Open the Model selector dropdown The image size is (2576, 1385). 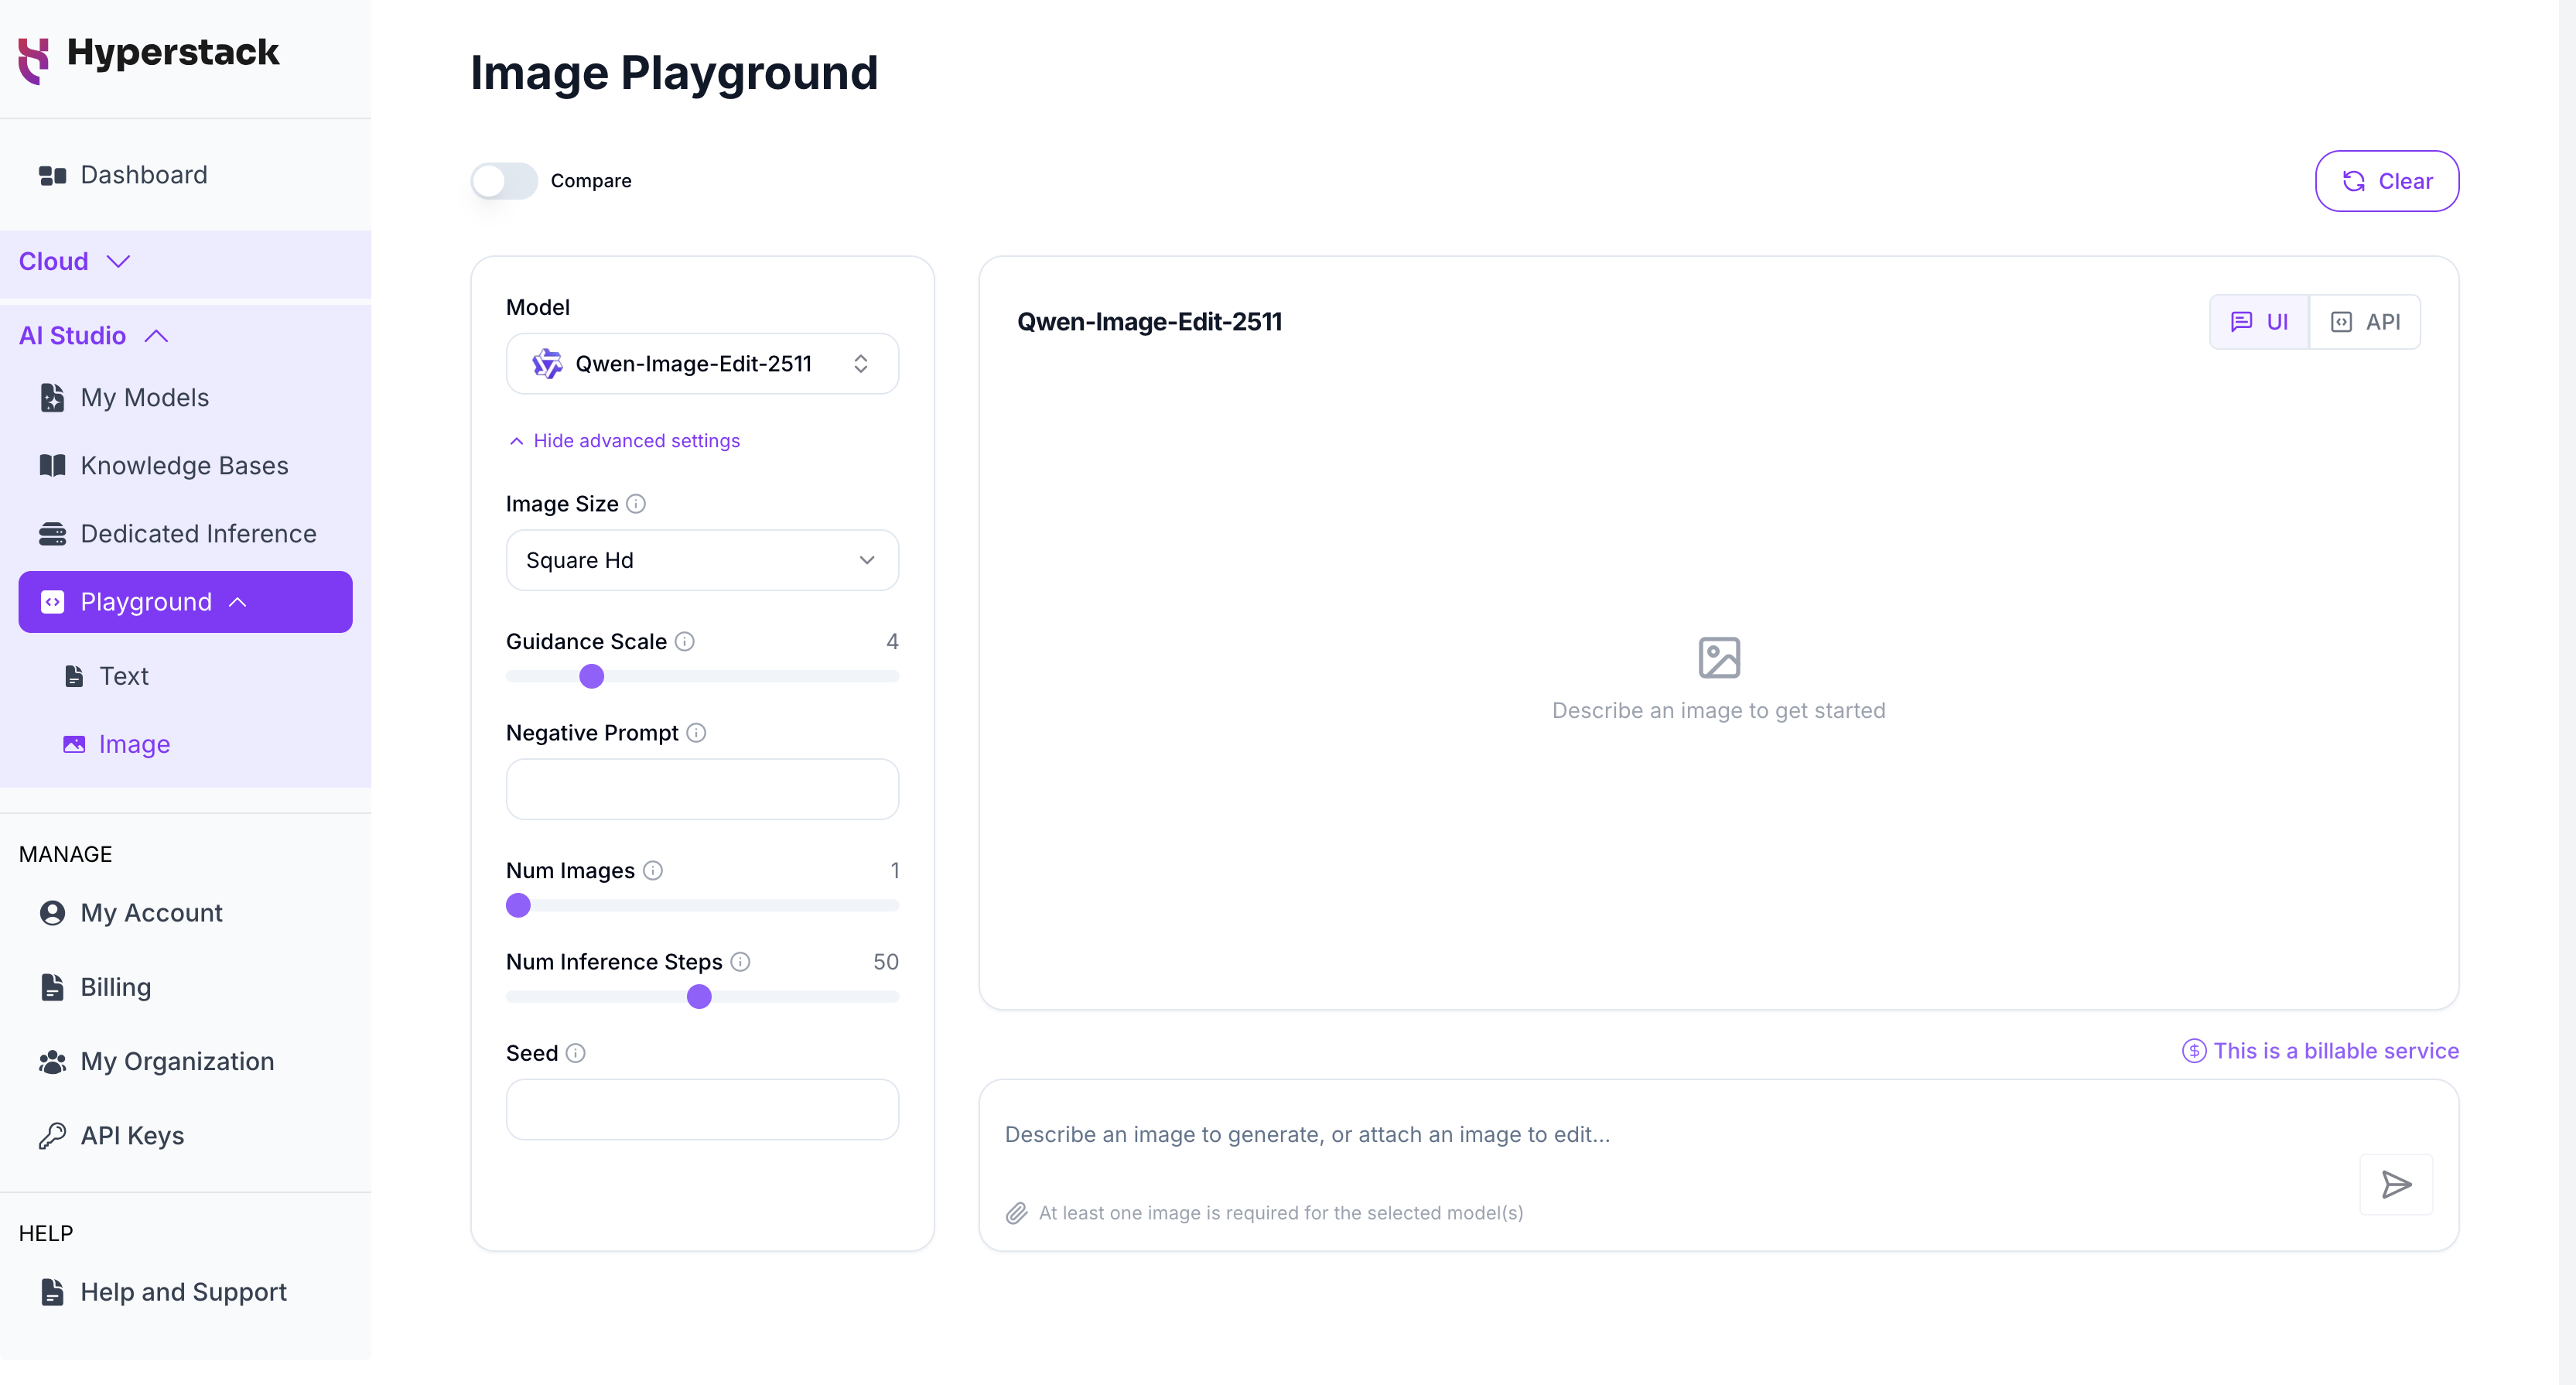pos(702,364)
